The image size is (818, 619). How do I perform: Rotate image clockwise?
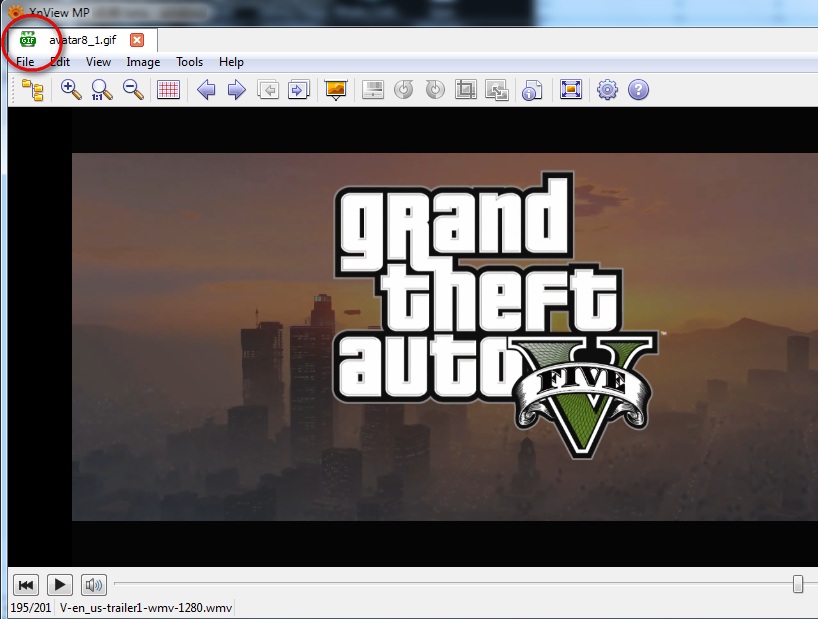click(x=435, y=90)
